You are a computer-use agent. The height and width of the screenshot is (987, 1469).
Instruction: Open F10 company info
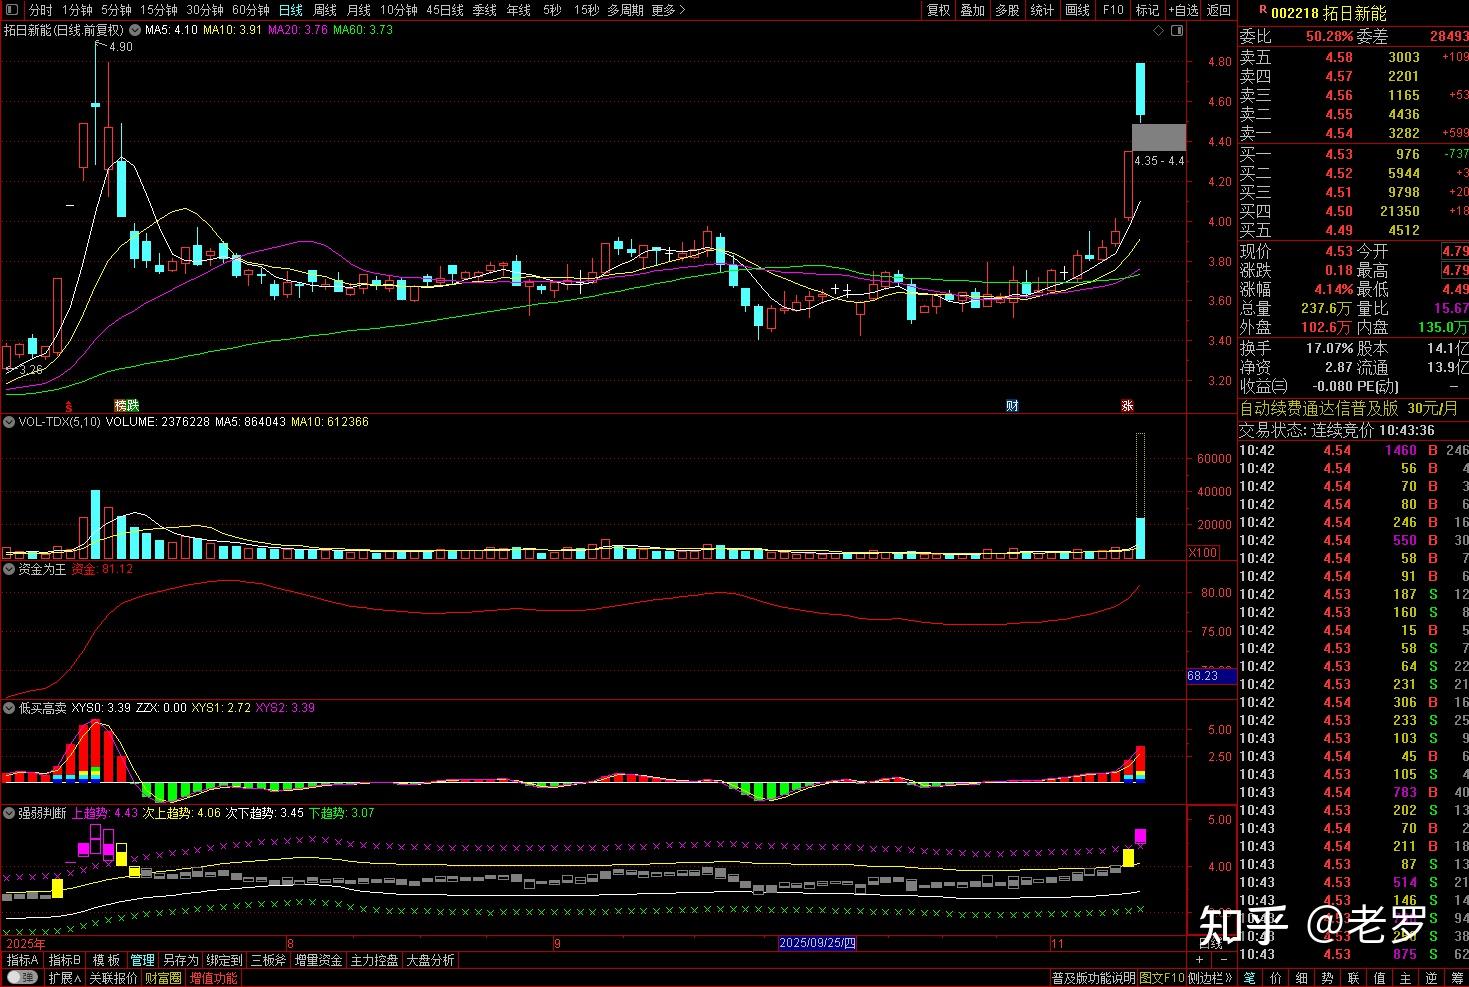coord(1113,10)
